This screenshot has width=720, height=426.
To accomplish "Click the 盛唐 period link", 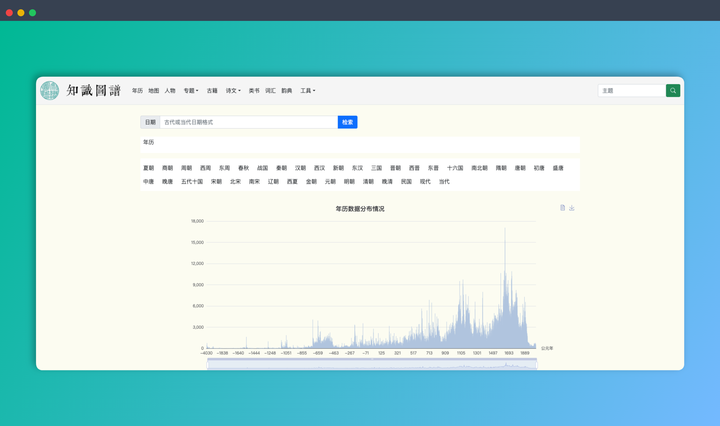I will tap(558, 168).
